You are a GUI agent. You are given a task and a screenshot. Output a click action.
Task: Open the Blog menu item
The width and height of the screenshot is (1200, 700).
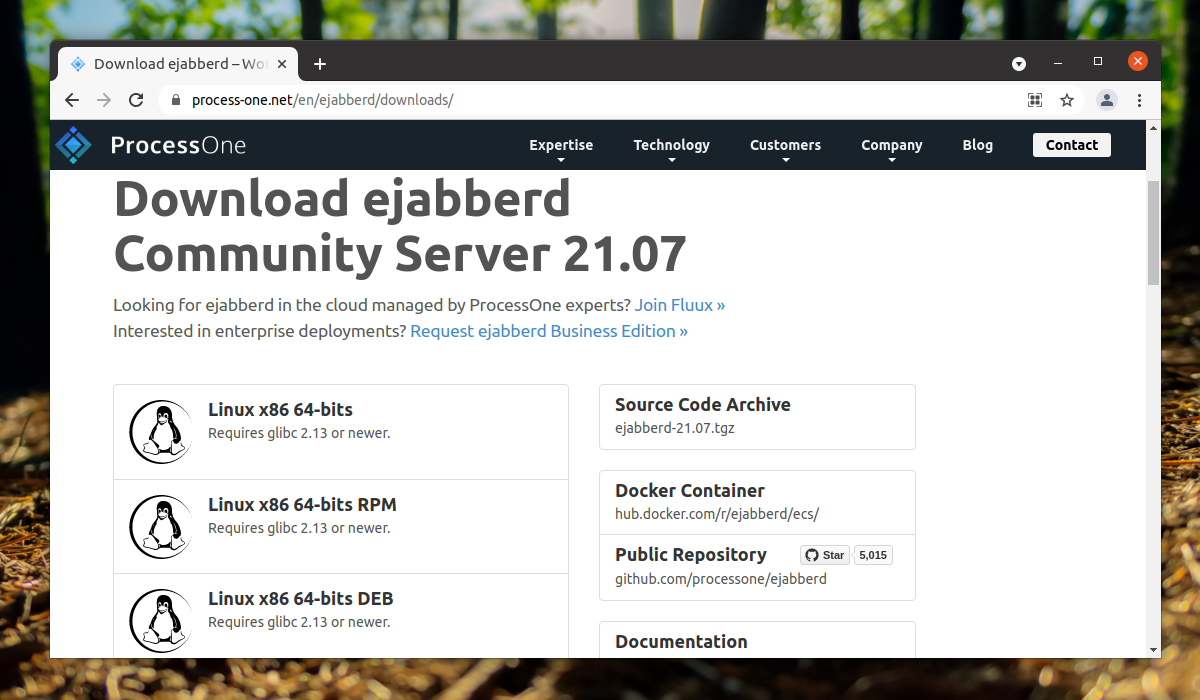[977, 145]
